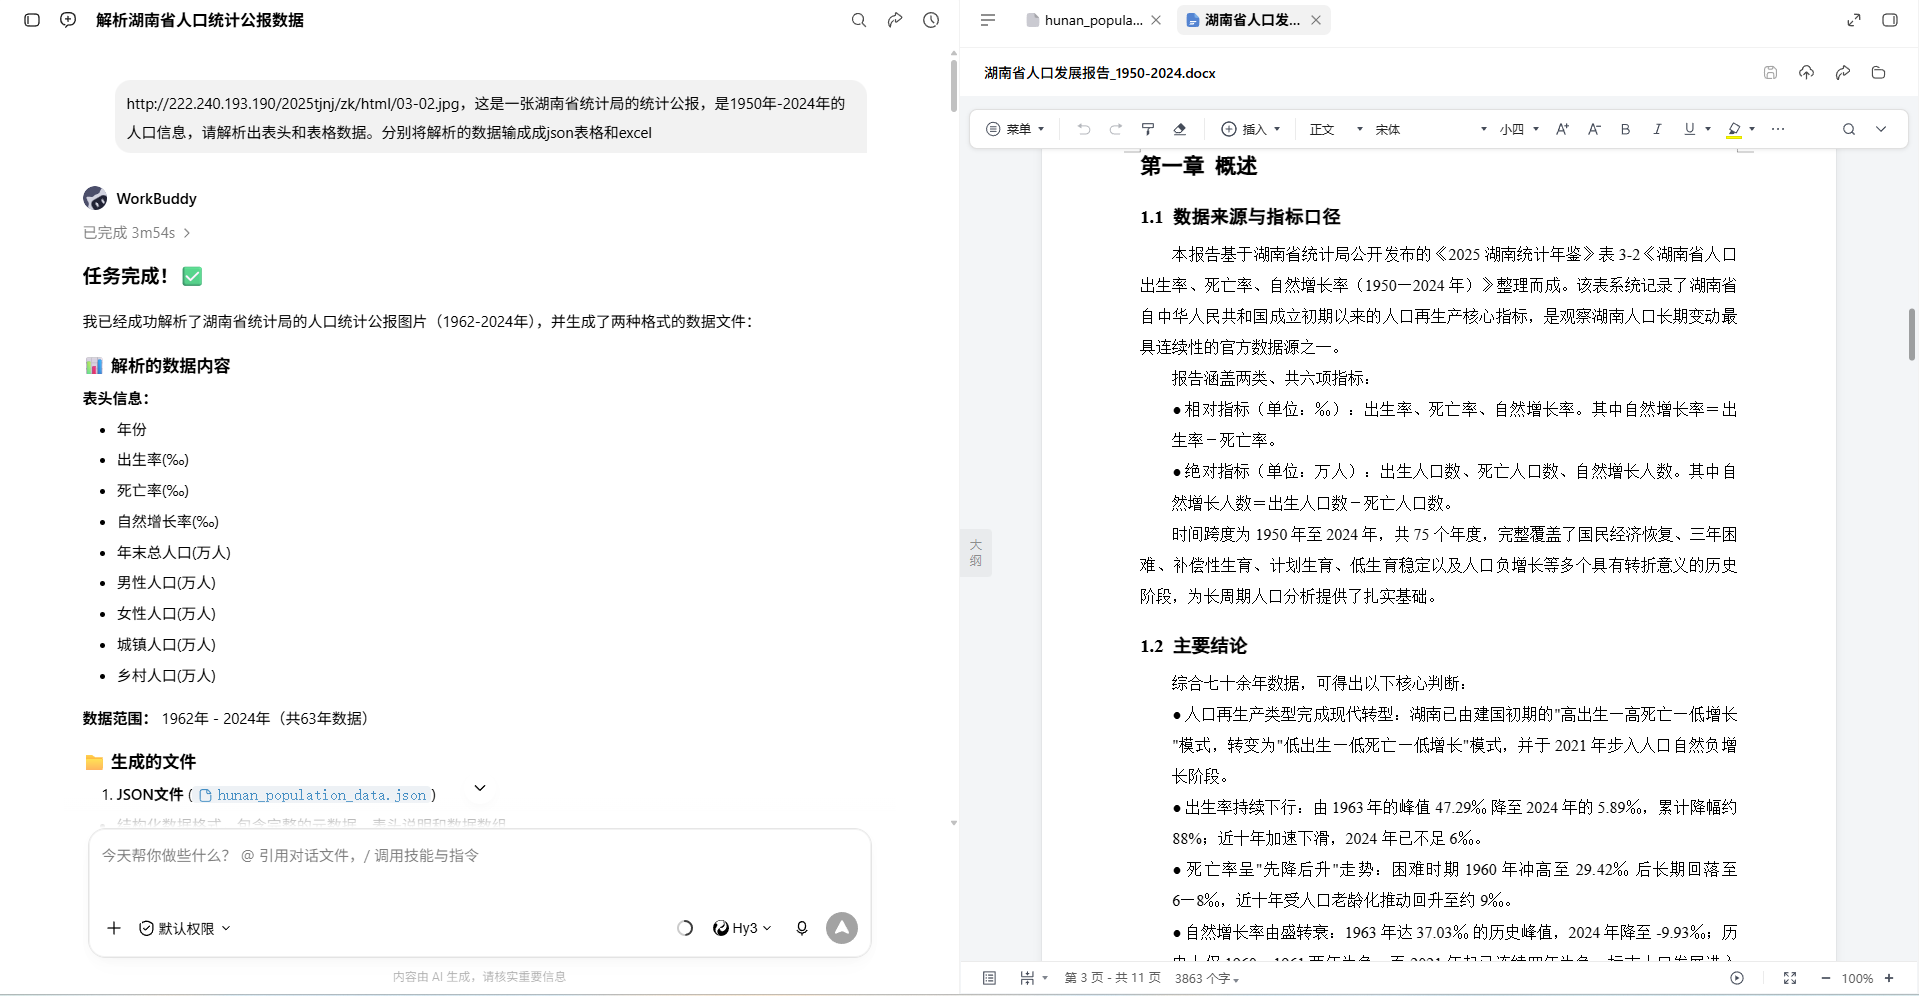The height and width of the screenshot is (996, 1919).
Task: Click the 1.2 主要结论 heading in document
Action: coord(1193,646)
